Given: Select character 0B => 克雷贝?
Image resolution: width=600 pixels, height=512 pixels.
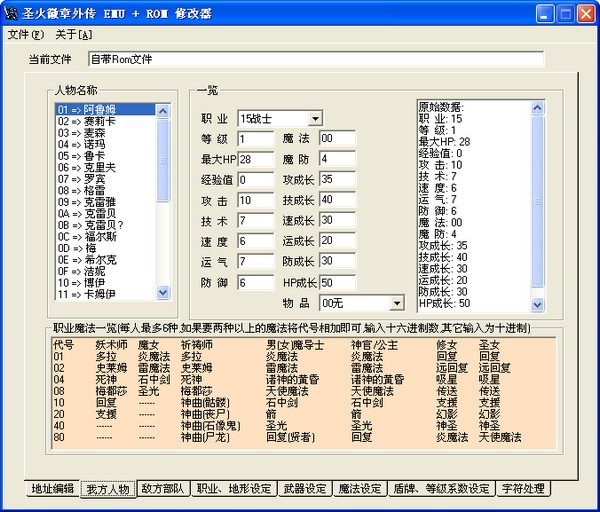Looking at the screenshot, I should 106,225.
